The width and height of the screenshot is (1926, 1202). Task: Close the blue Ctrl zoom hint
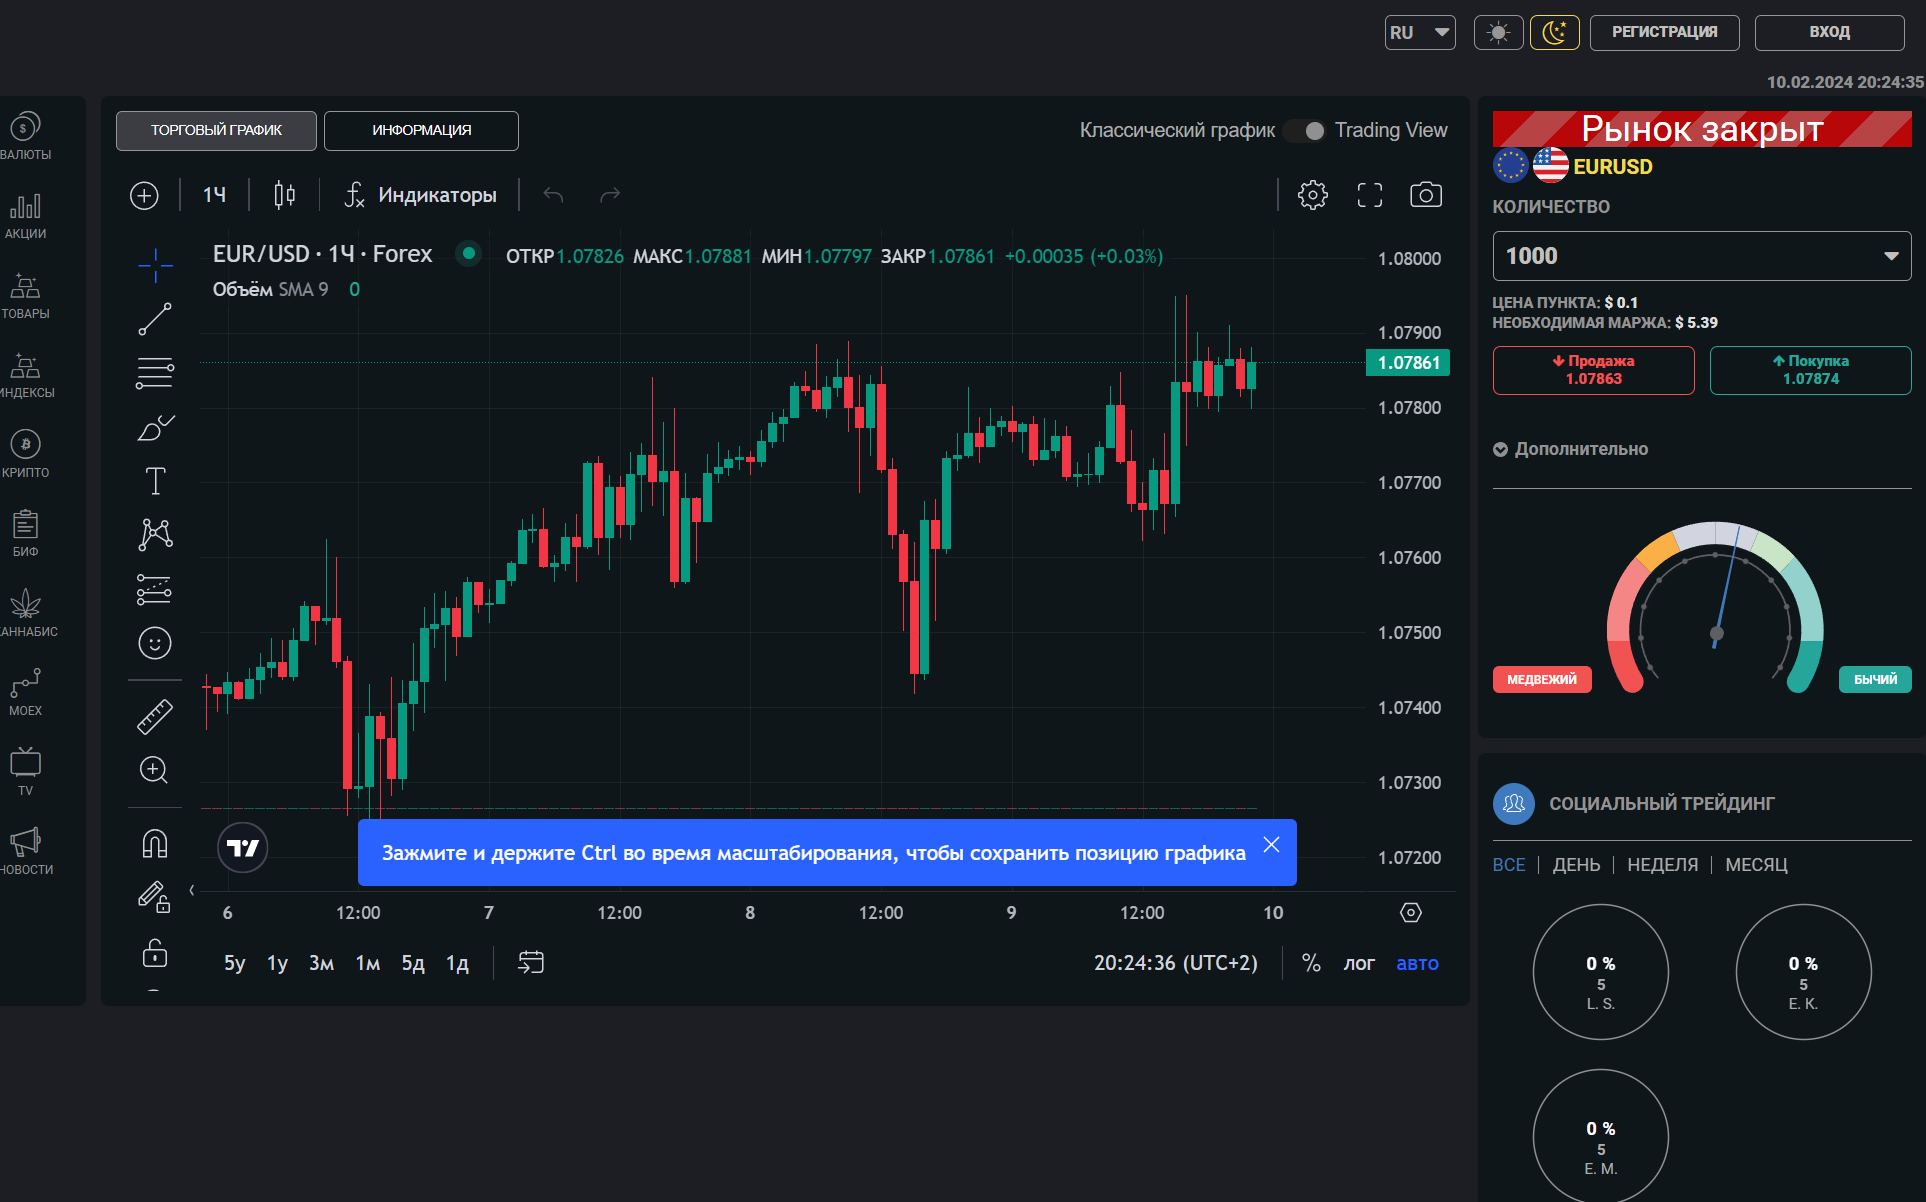tap(1271, 845)
